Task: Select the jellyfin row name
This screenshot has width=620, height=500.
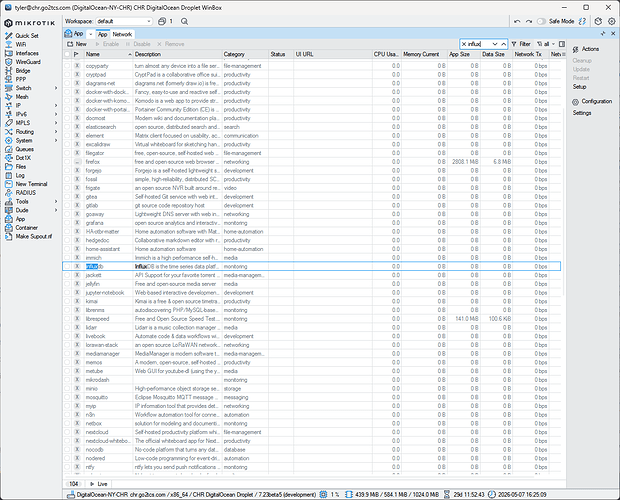Action: click(93, 284)
